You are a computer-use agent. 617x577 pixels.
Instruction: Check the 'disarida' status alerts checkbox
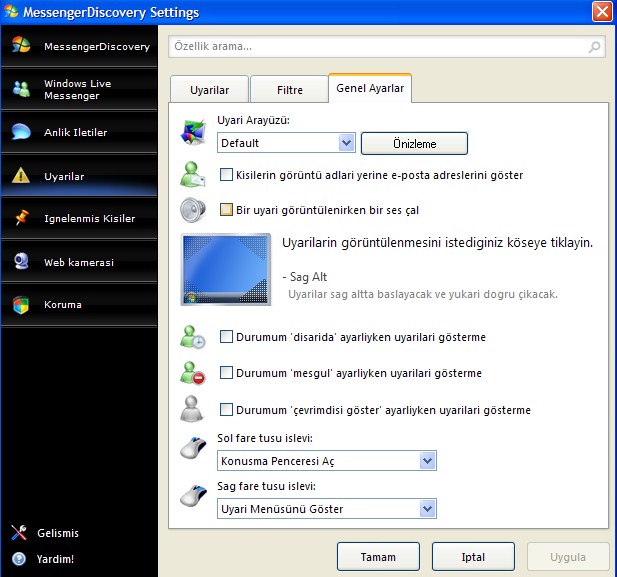226,337
